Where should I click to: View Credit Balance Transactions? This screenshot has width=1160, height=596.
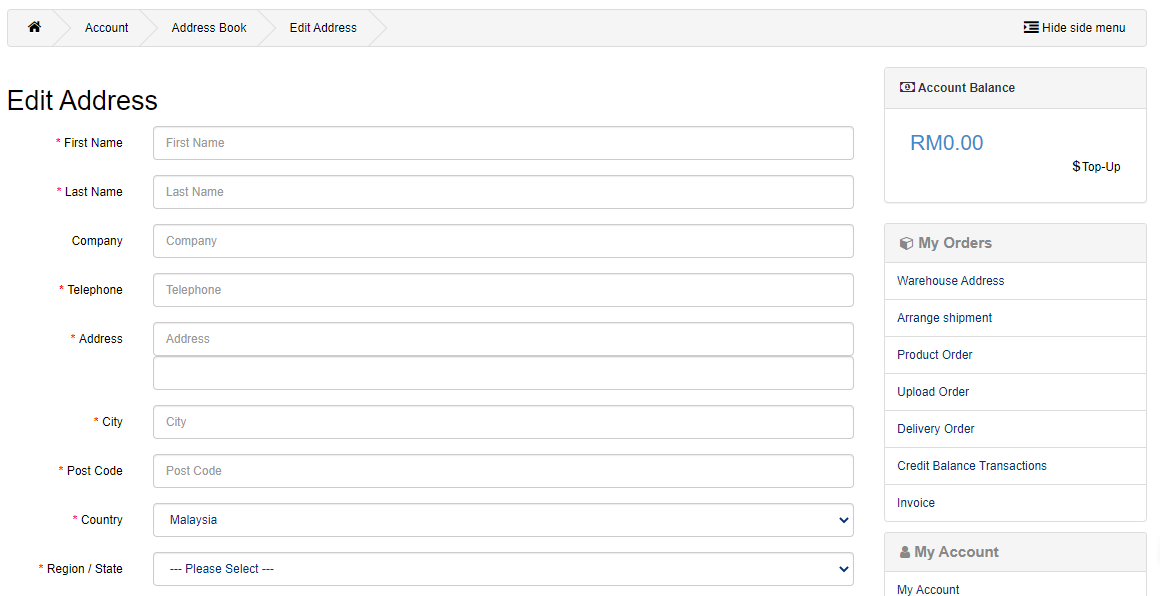click(971, 466)
